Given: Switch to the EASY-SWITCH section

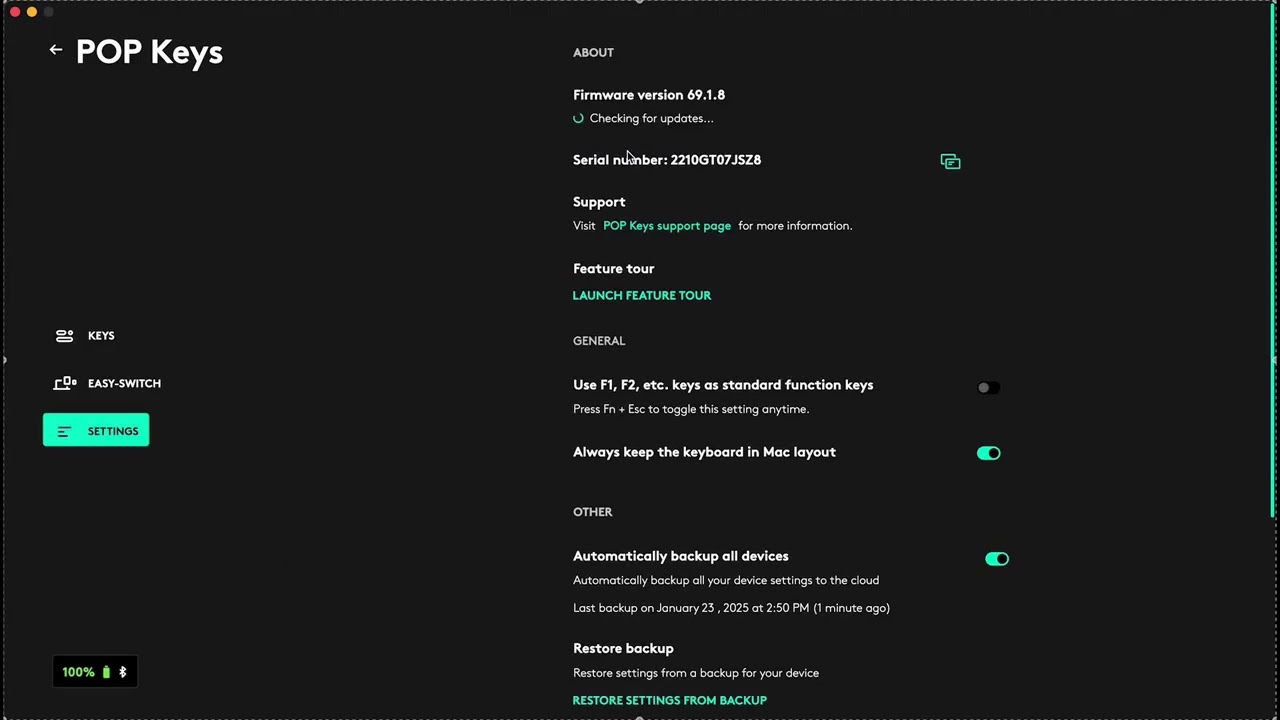Looking at the screenshot, I should pos(124,383).
